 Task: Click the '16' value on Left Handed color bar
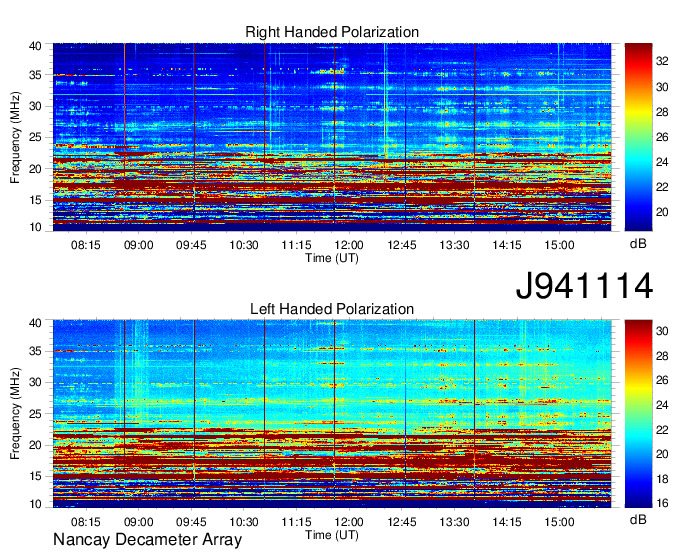click(x=662, y=503)
